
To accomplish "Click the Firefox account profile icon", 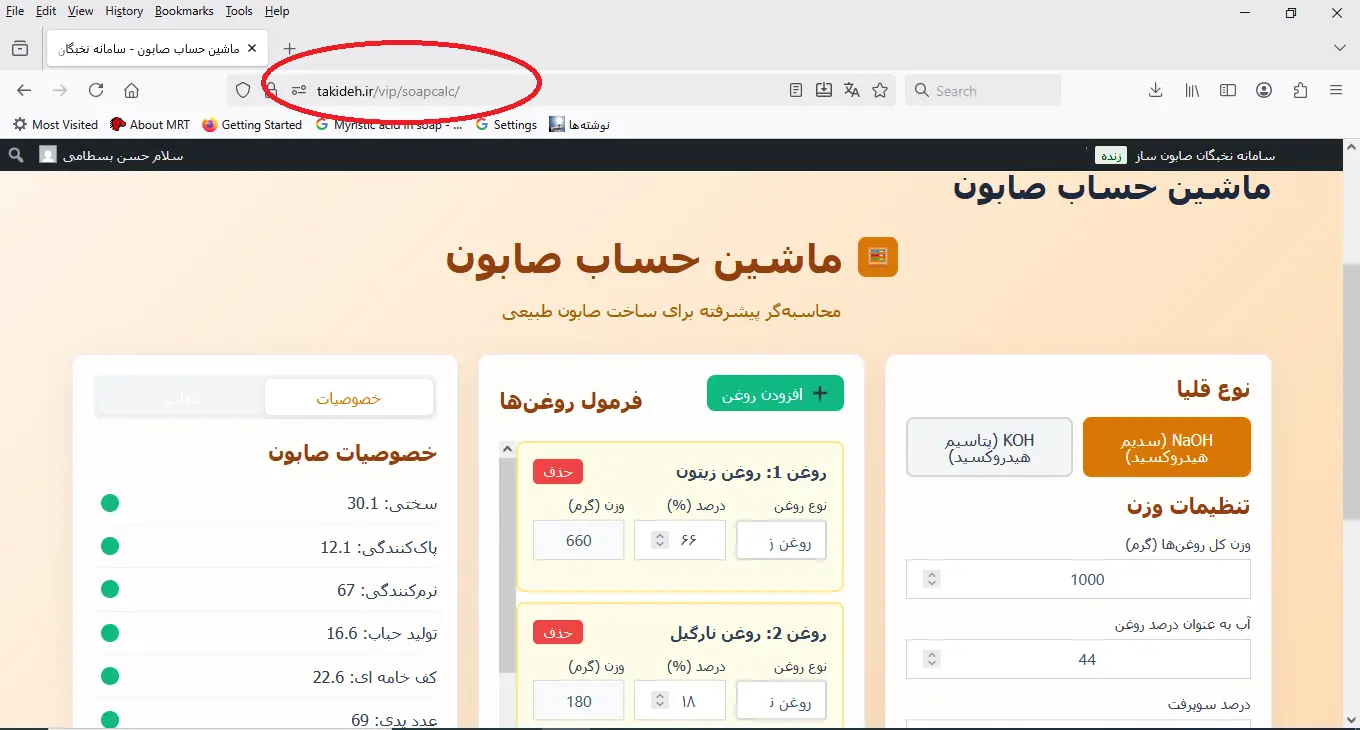I will pyautogui.click(x=1264, y=91).
